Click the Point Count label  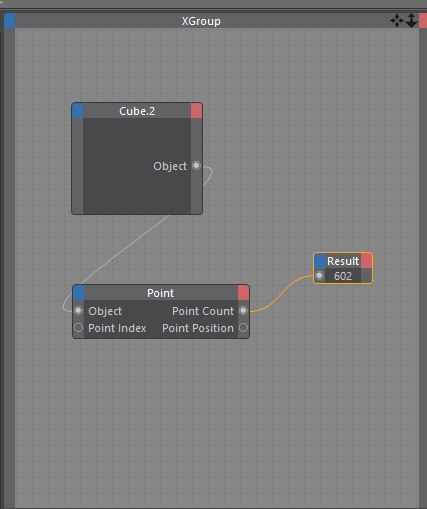coord(203,311)
